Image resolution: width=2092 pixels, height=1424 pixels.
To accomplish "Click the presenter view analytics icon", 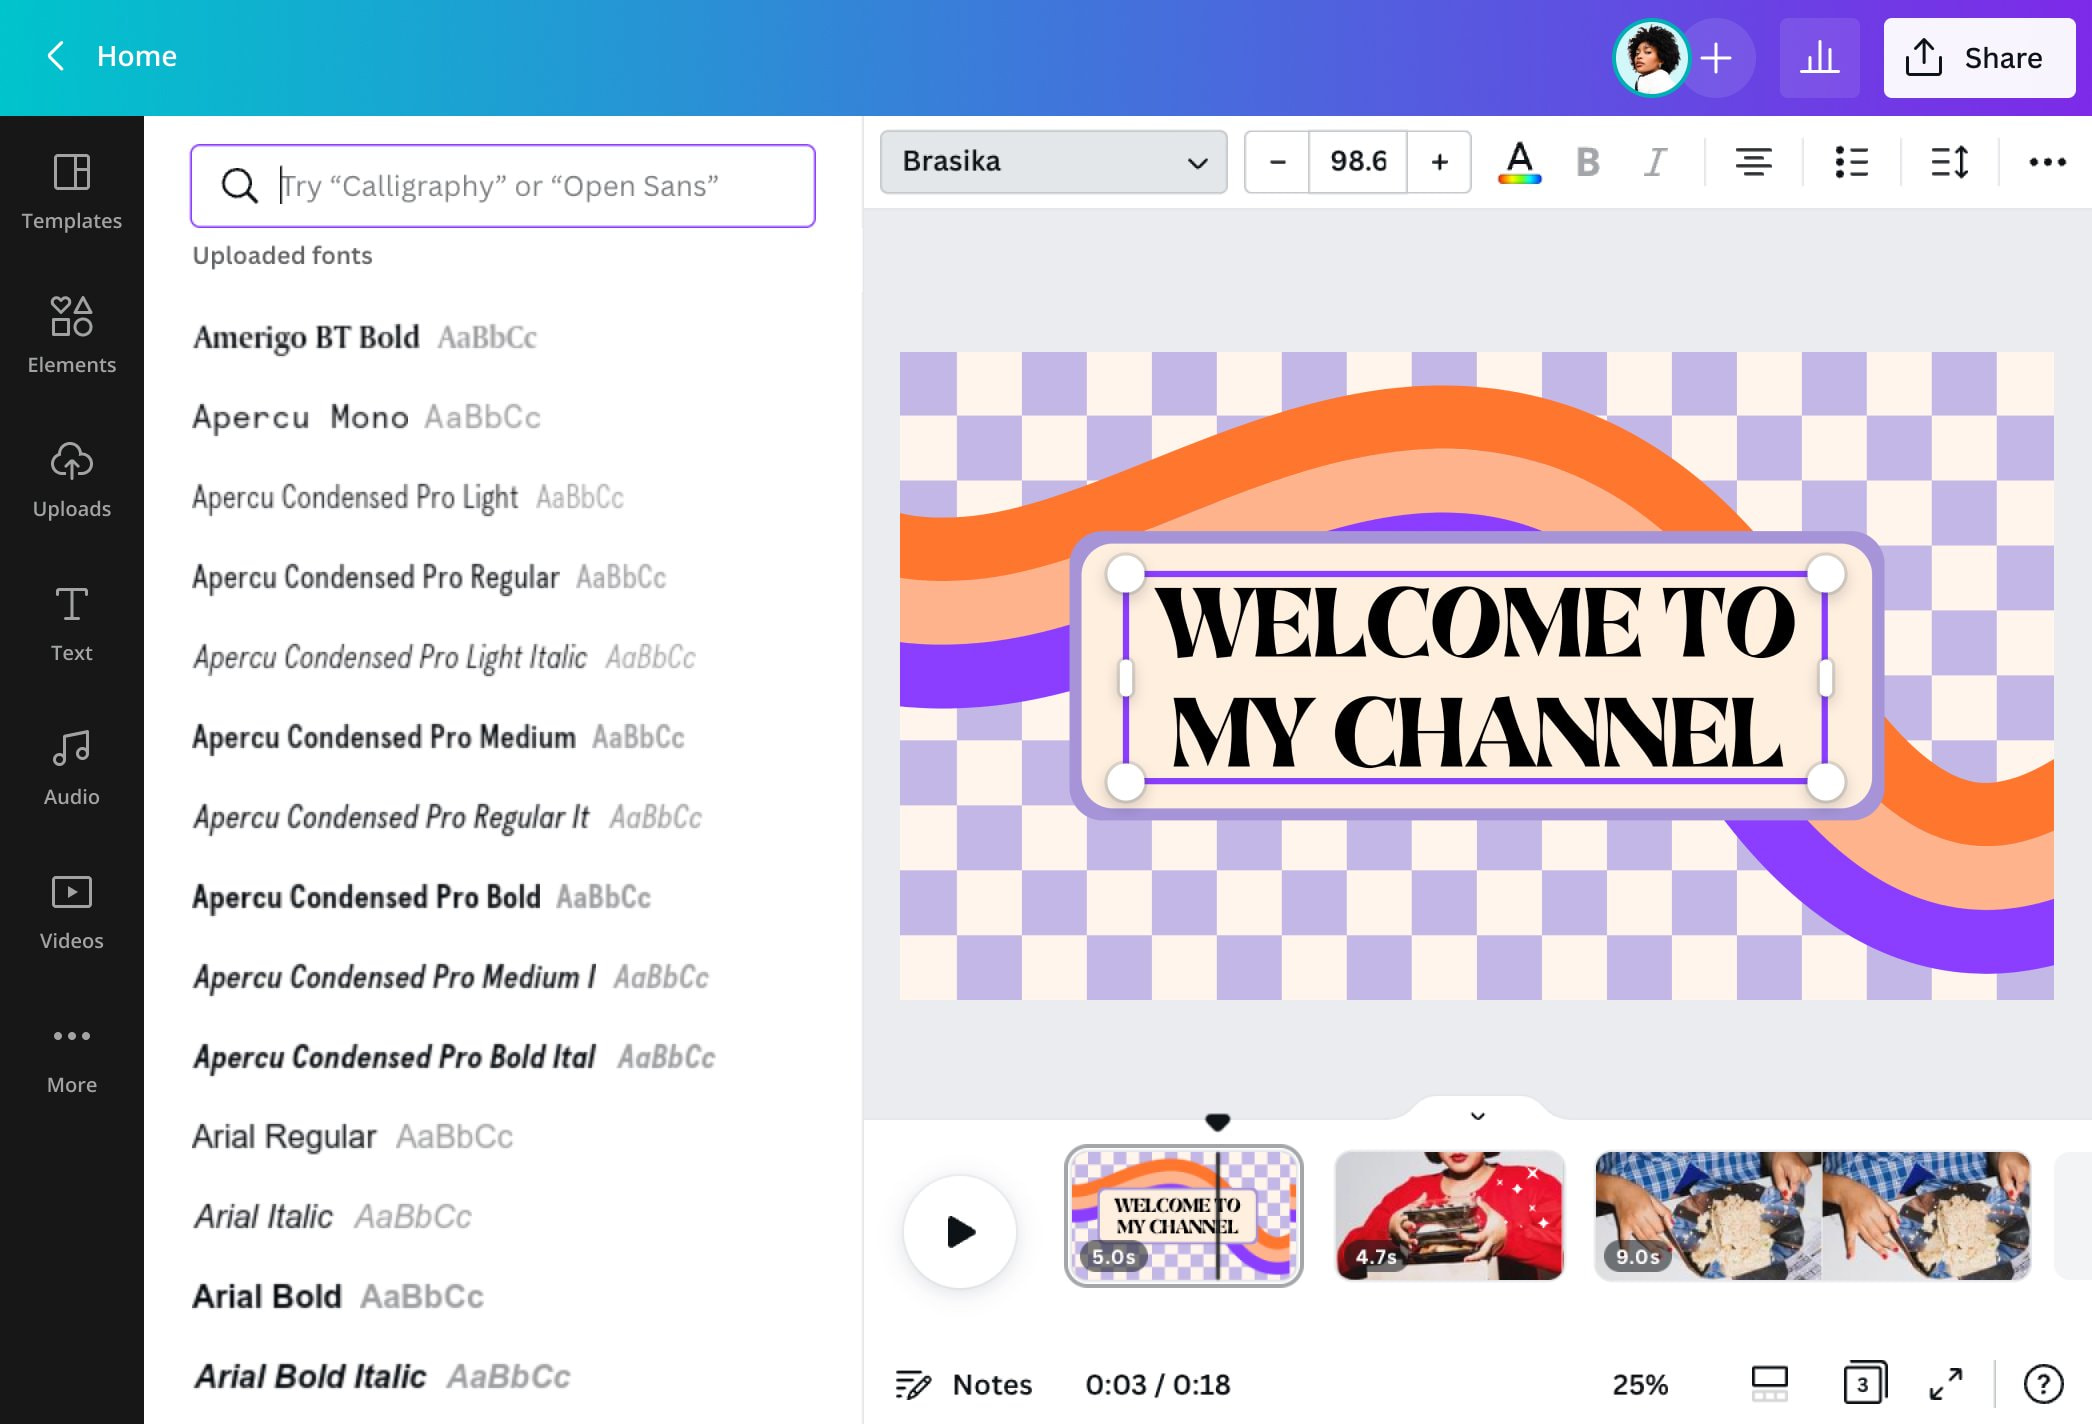I will tap(1820, 57).
